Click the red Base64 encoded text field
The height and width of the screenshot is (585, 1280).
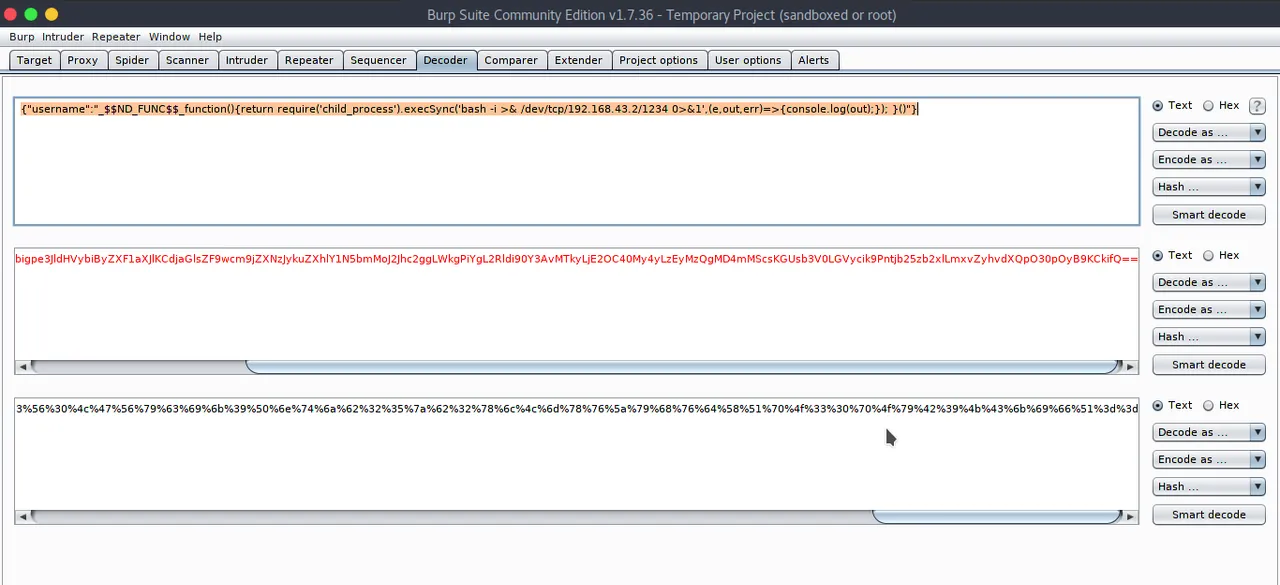(x=576, y=303)
